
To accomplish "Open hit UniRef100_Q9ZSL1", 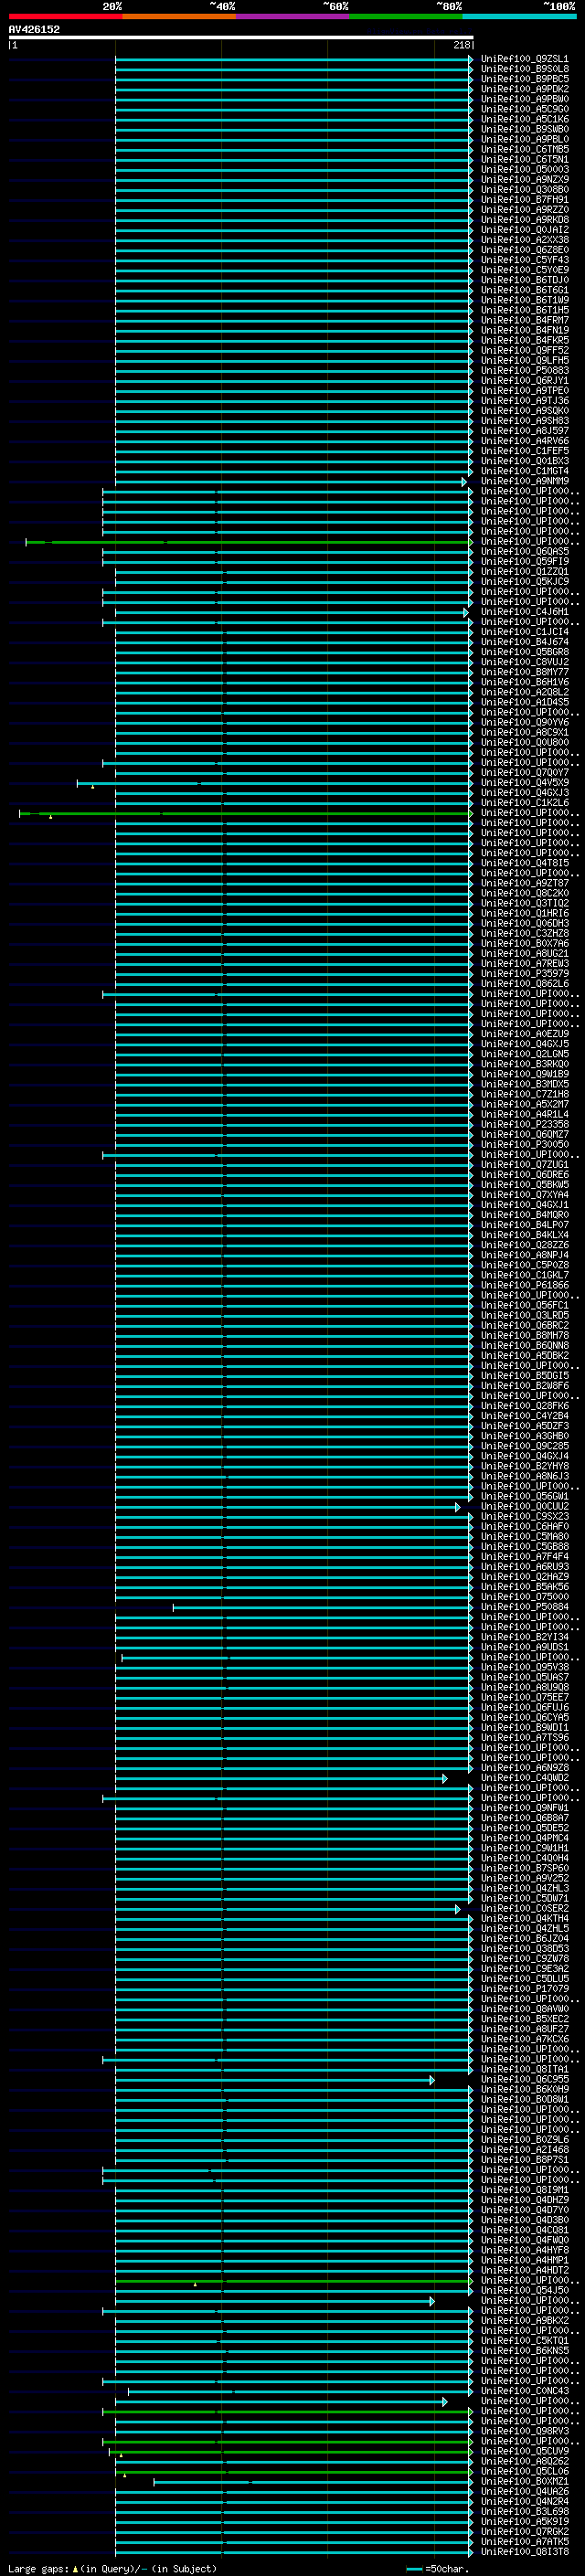I will pyautogui.click(x=524, y=59).
